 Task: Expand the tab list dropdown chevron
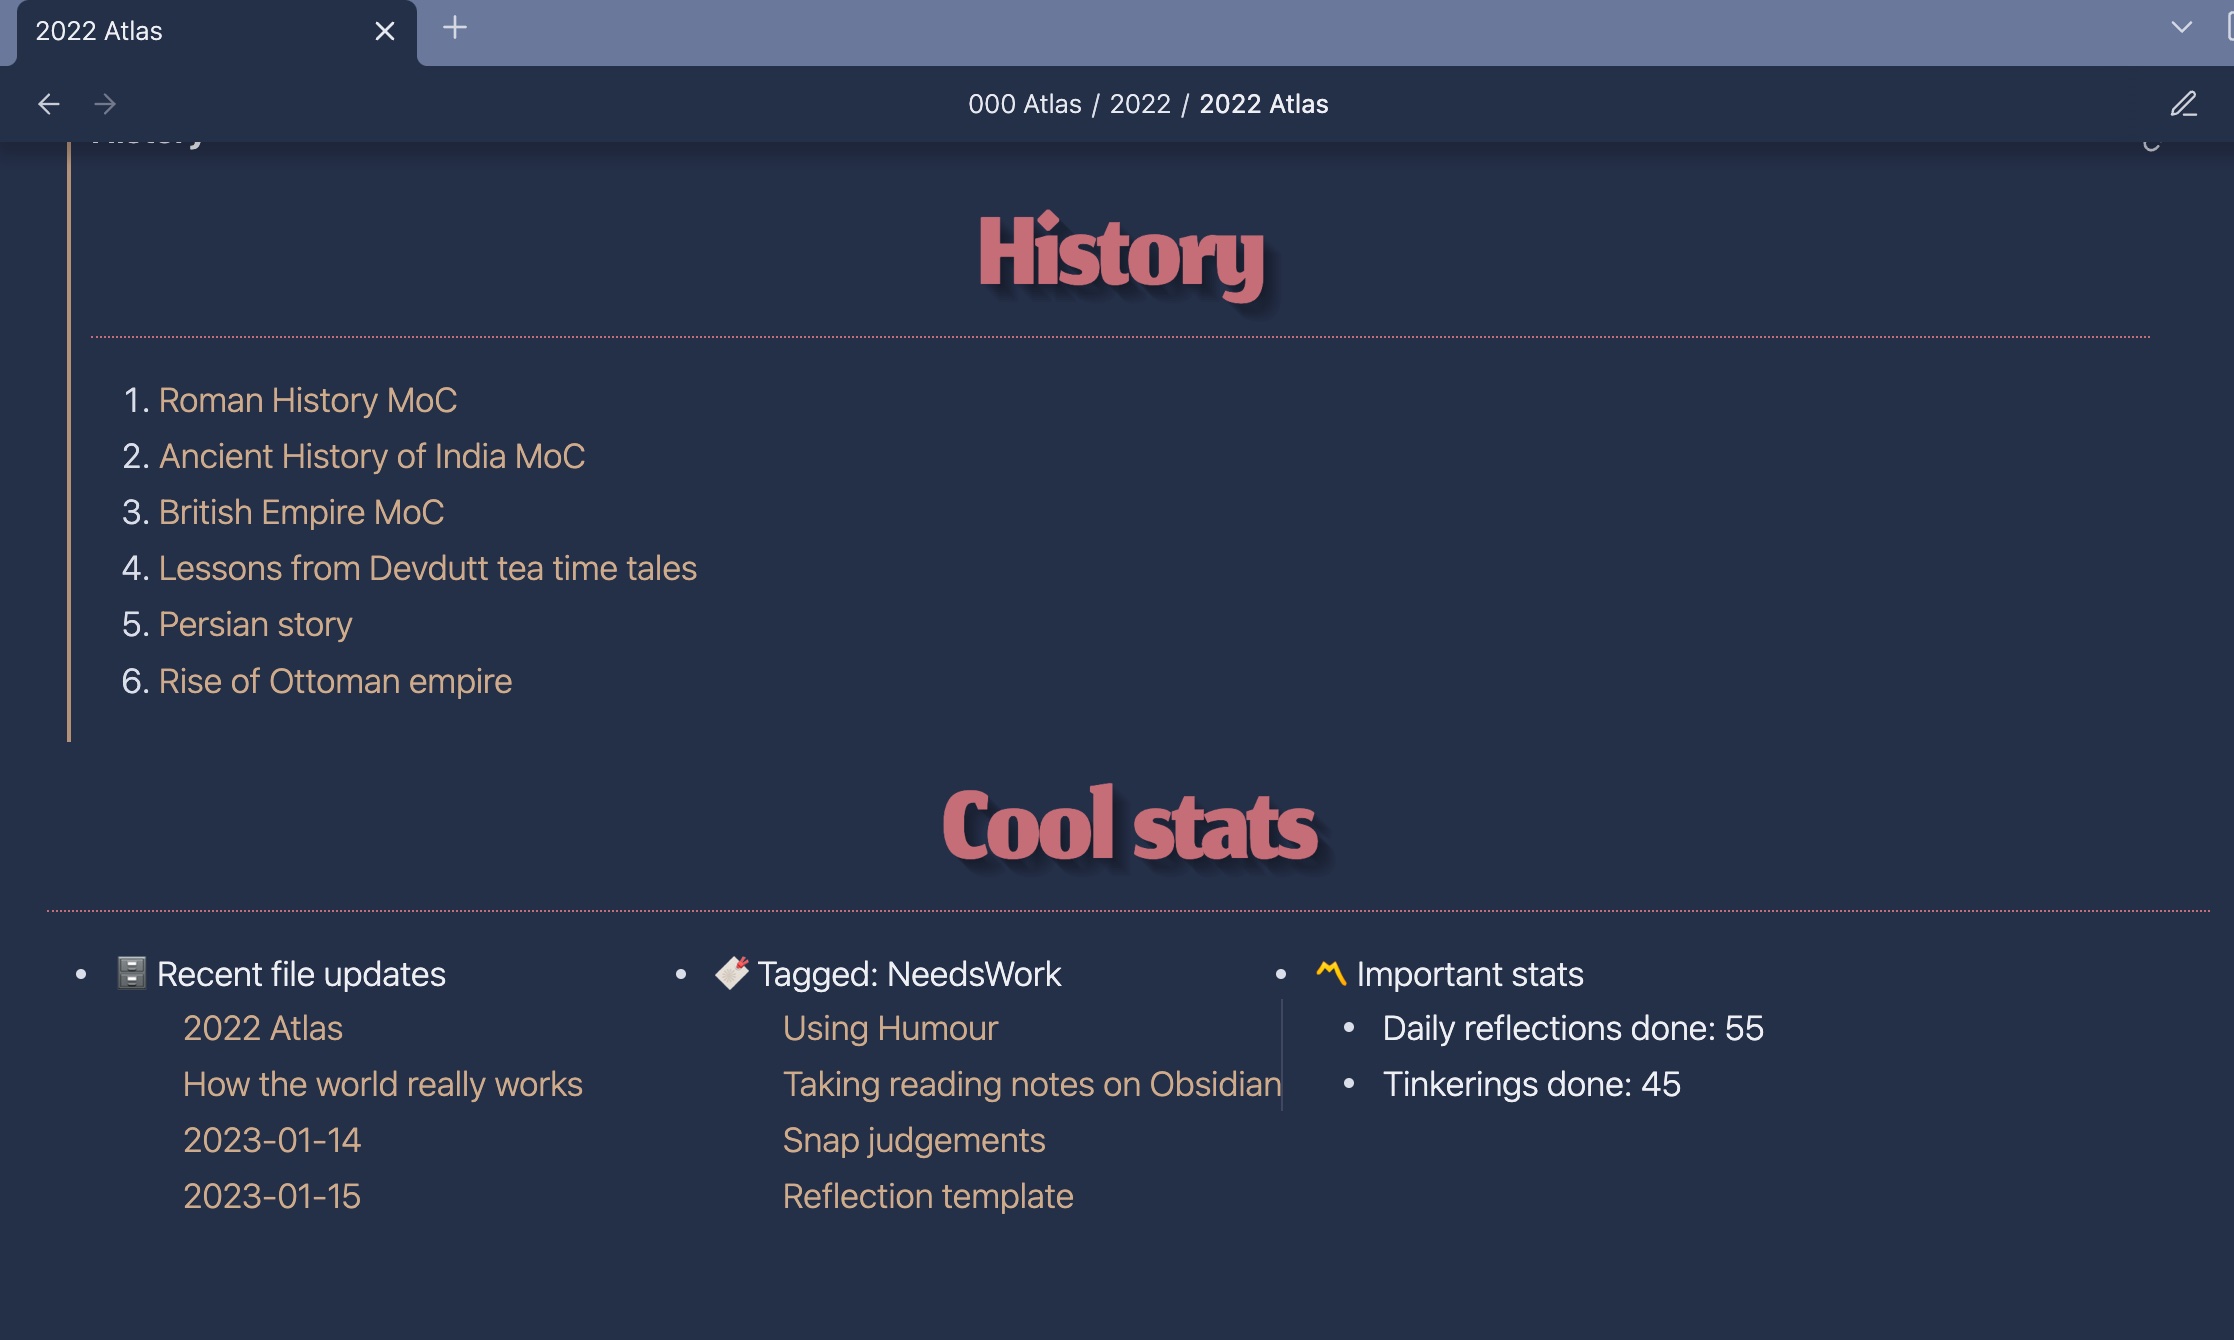[x=2182, y=27]
